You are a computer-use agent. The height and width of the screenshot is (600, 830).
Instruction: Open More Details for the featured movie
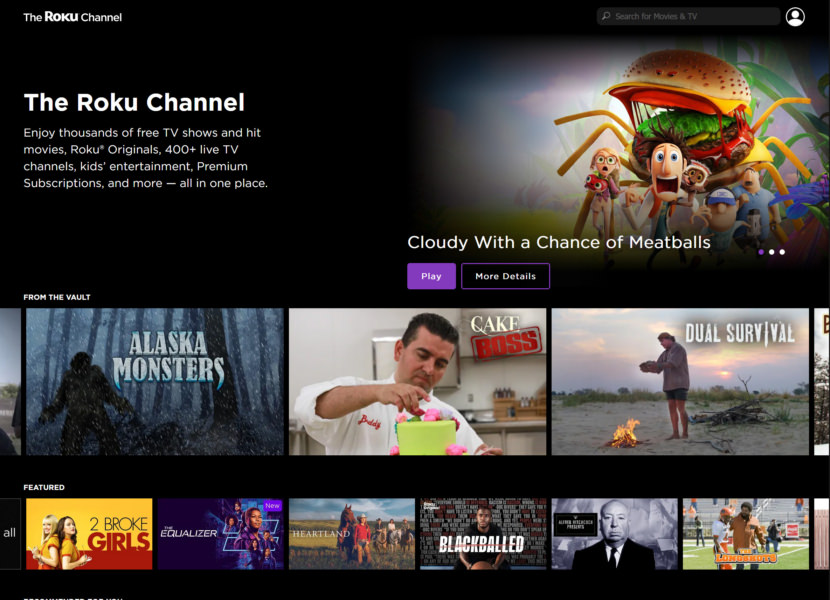point(505,275)
